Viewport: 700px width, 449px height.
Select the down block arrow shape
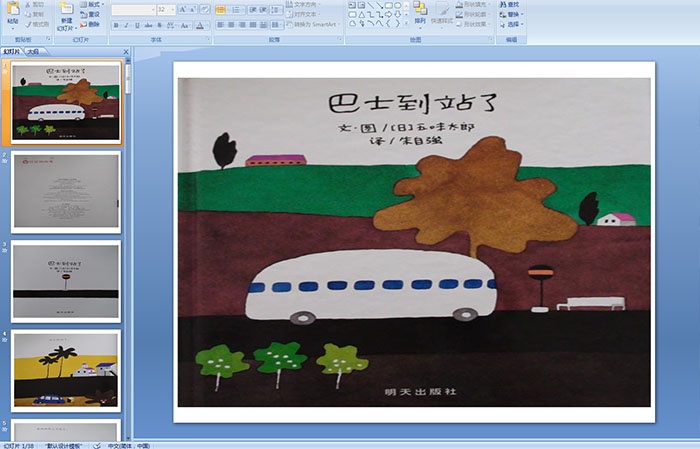pos(397,15)
